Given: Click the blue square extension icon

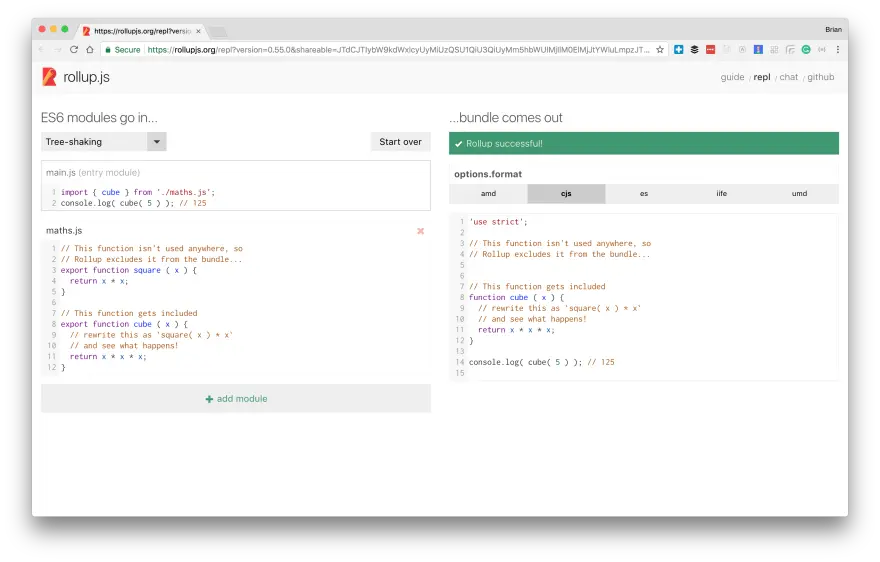Looking at the screenshot, I should point(758,49).
